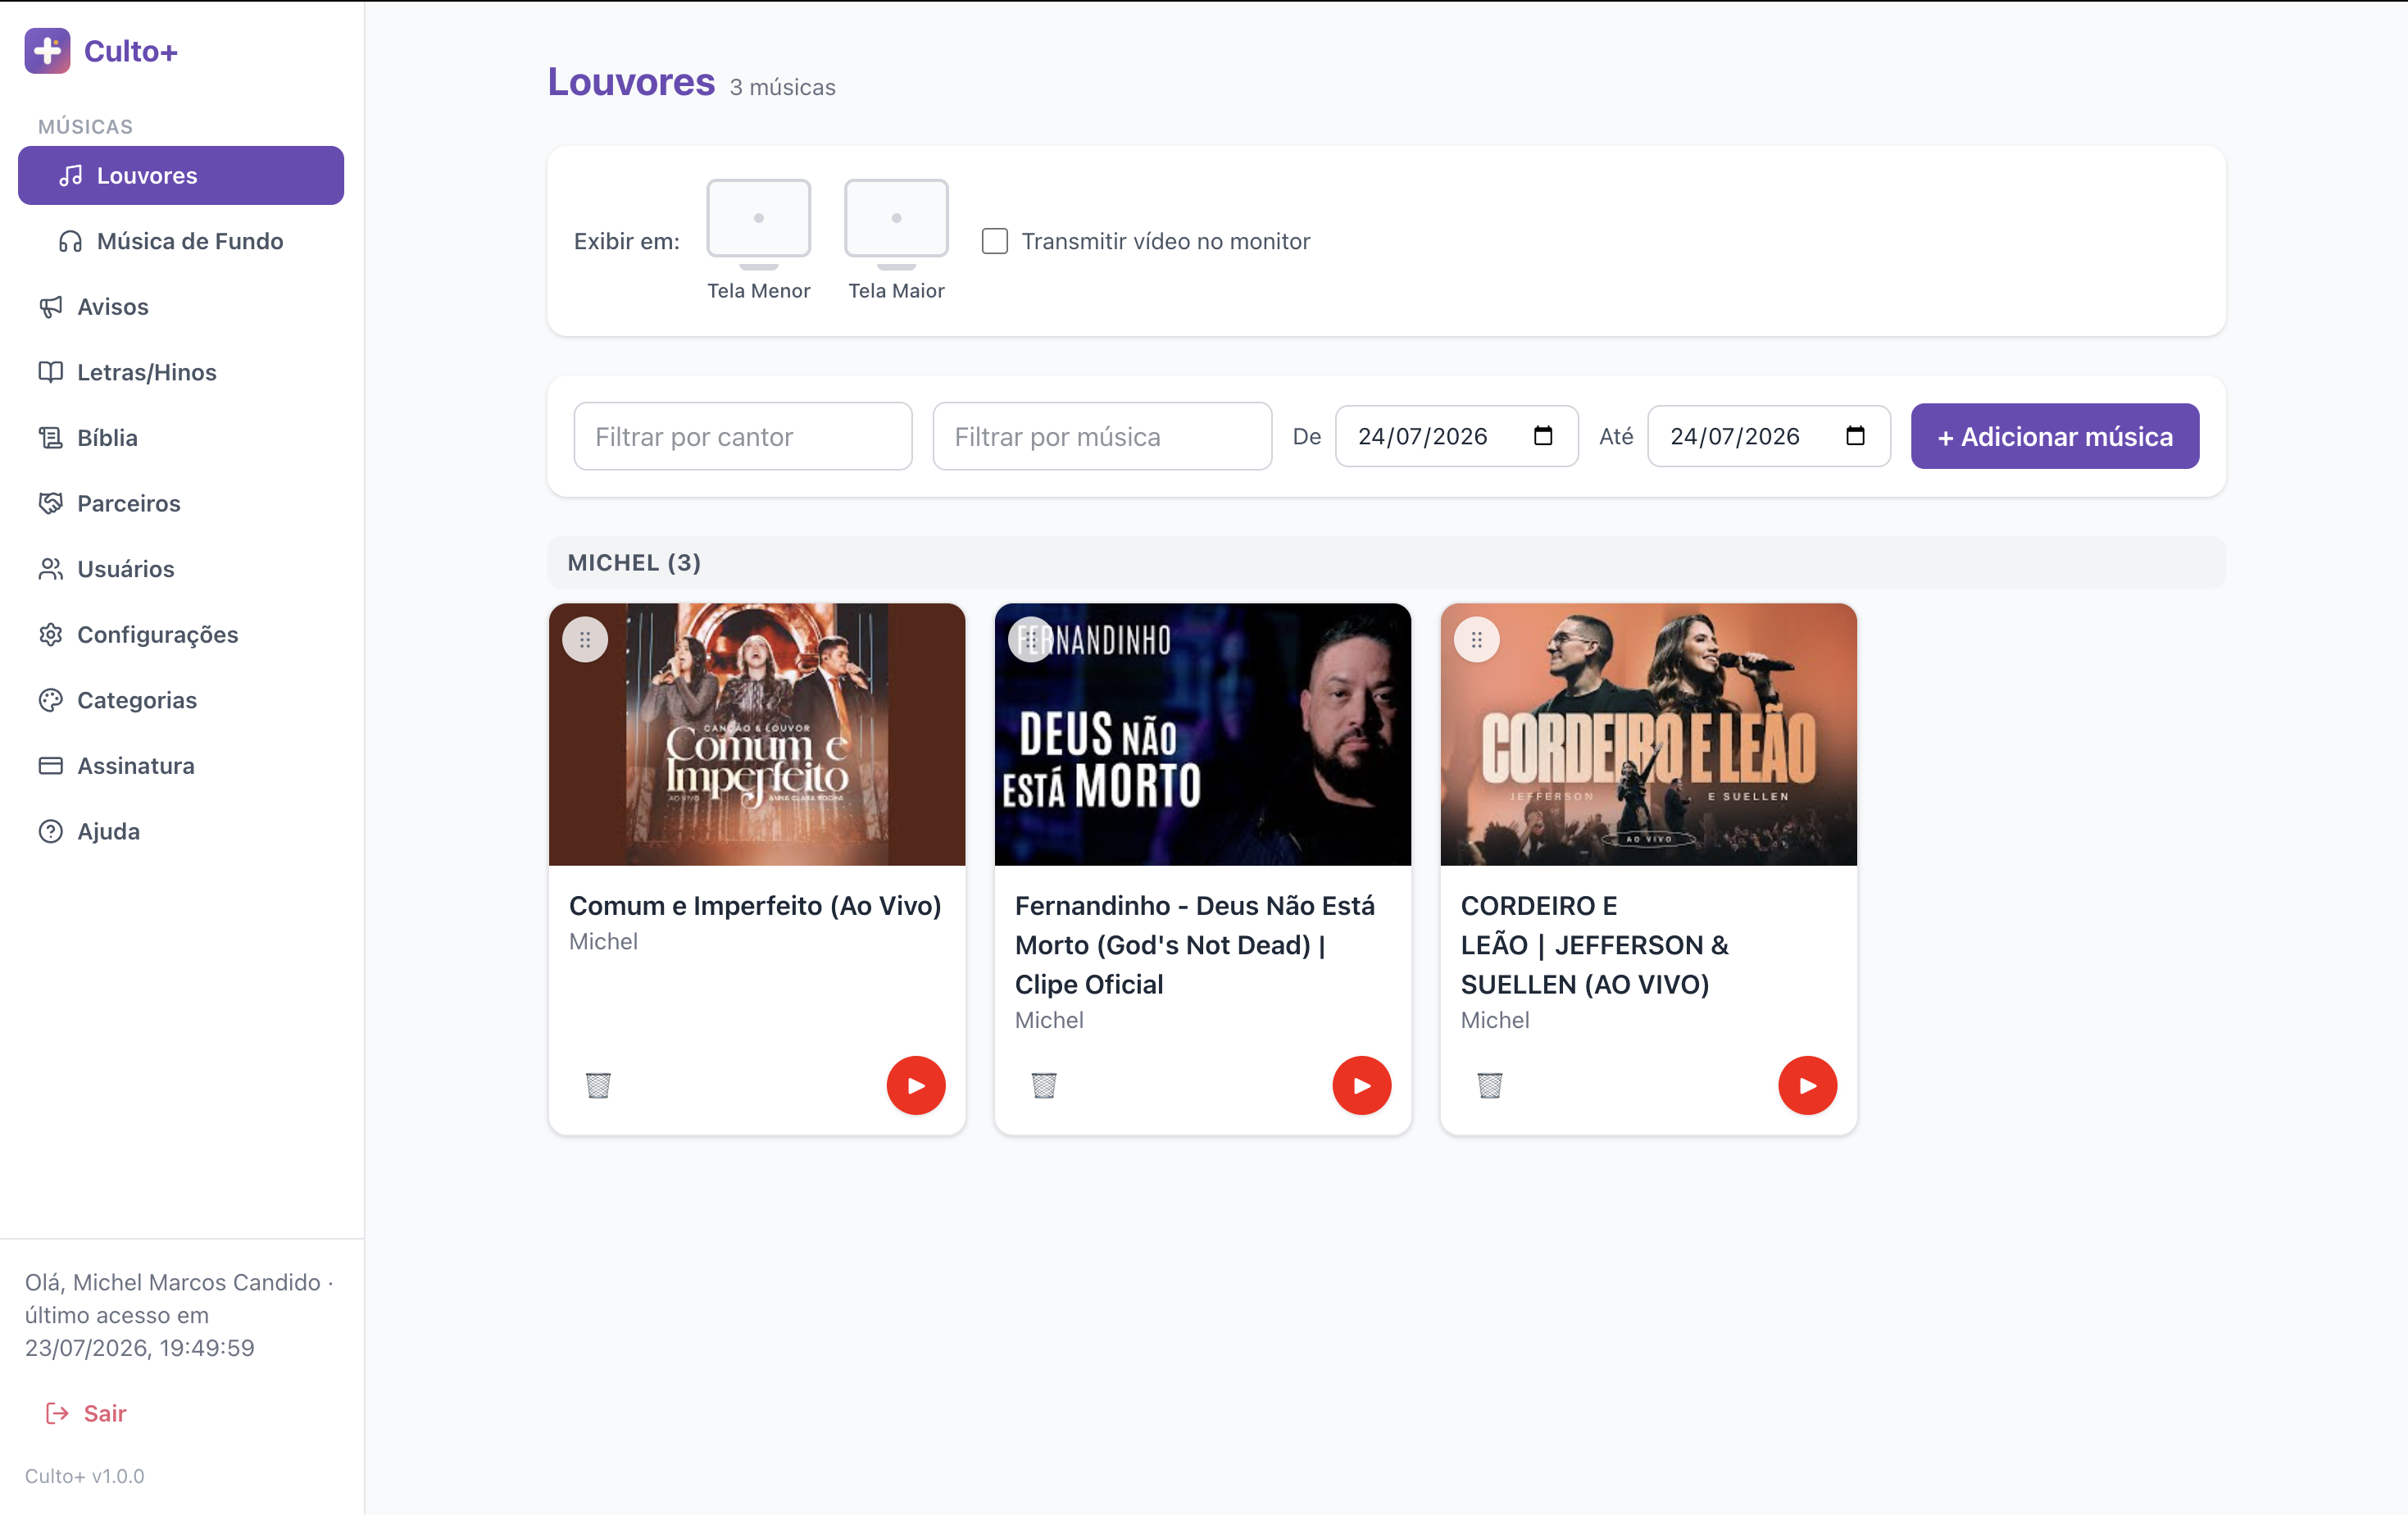The image size is (2408, 1515).
Task: Click the CORDEIRO E LEÃO title text
Action: click(x=1595, y=945)
